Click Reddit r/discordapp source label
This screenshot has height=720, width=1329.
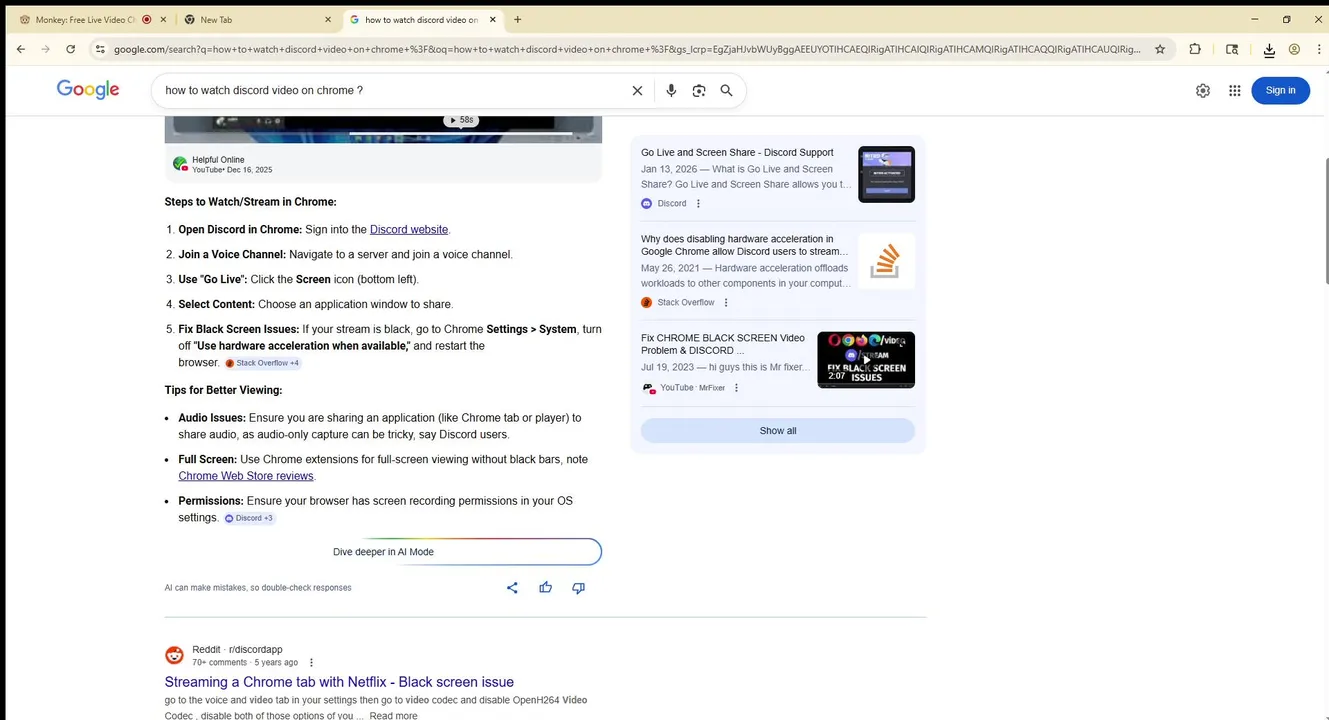[x=237, y=650]
